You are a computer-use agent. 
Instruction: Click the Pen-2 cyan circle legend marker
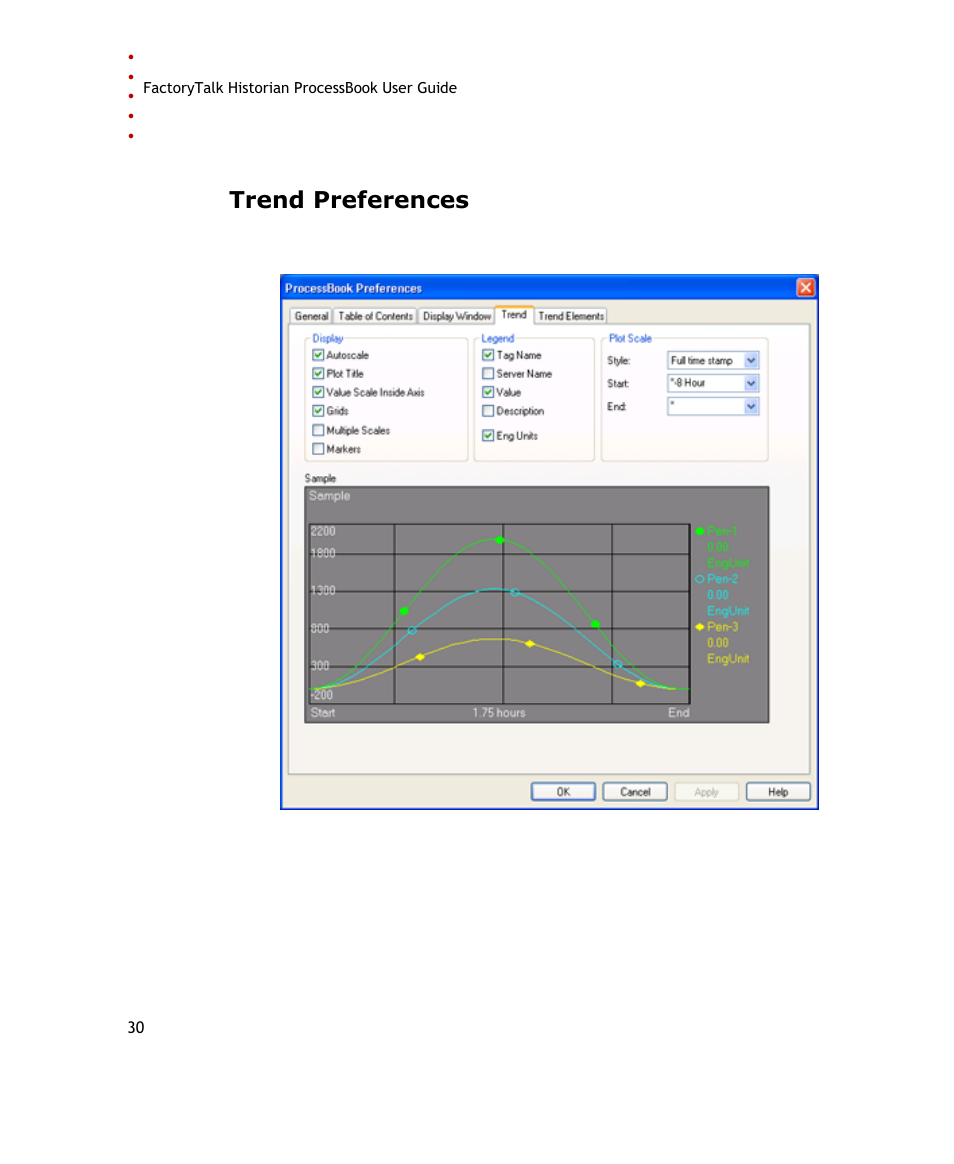(699, 579)
